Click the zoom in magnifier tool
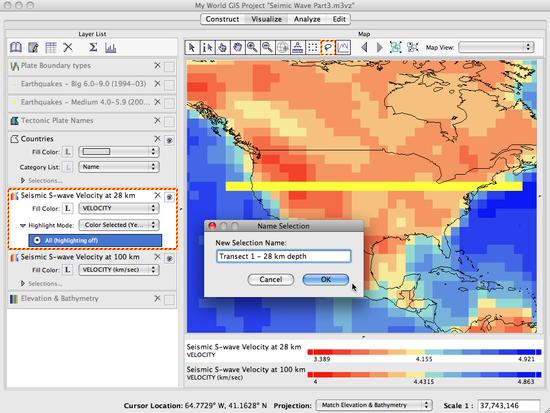 click(x=252, y=47)
